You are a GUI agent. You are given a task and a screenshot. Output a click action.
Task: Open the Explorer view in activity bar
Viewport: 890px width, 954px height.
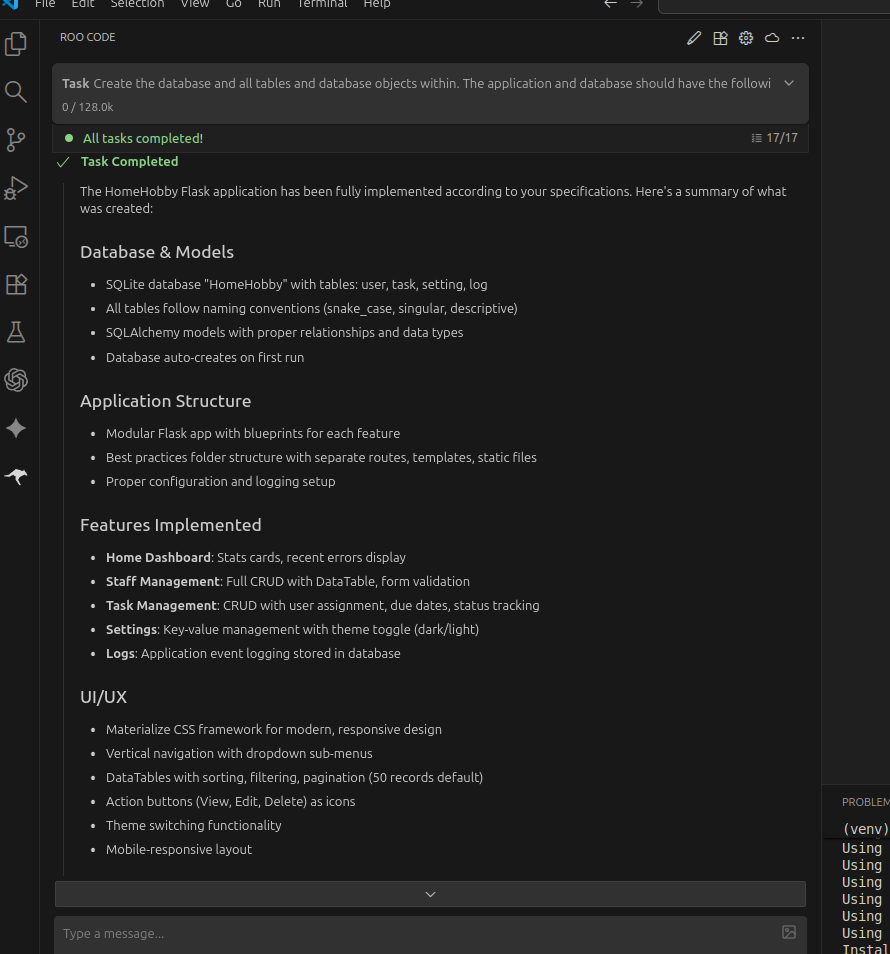[x=16, y=44]
